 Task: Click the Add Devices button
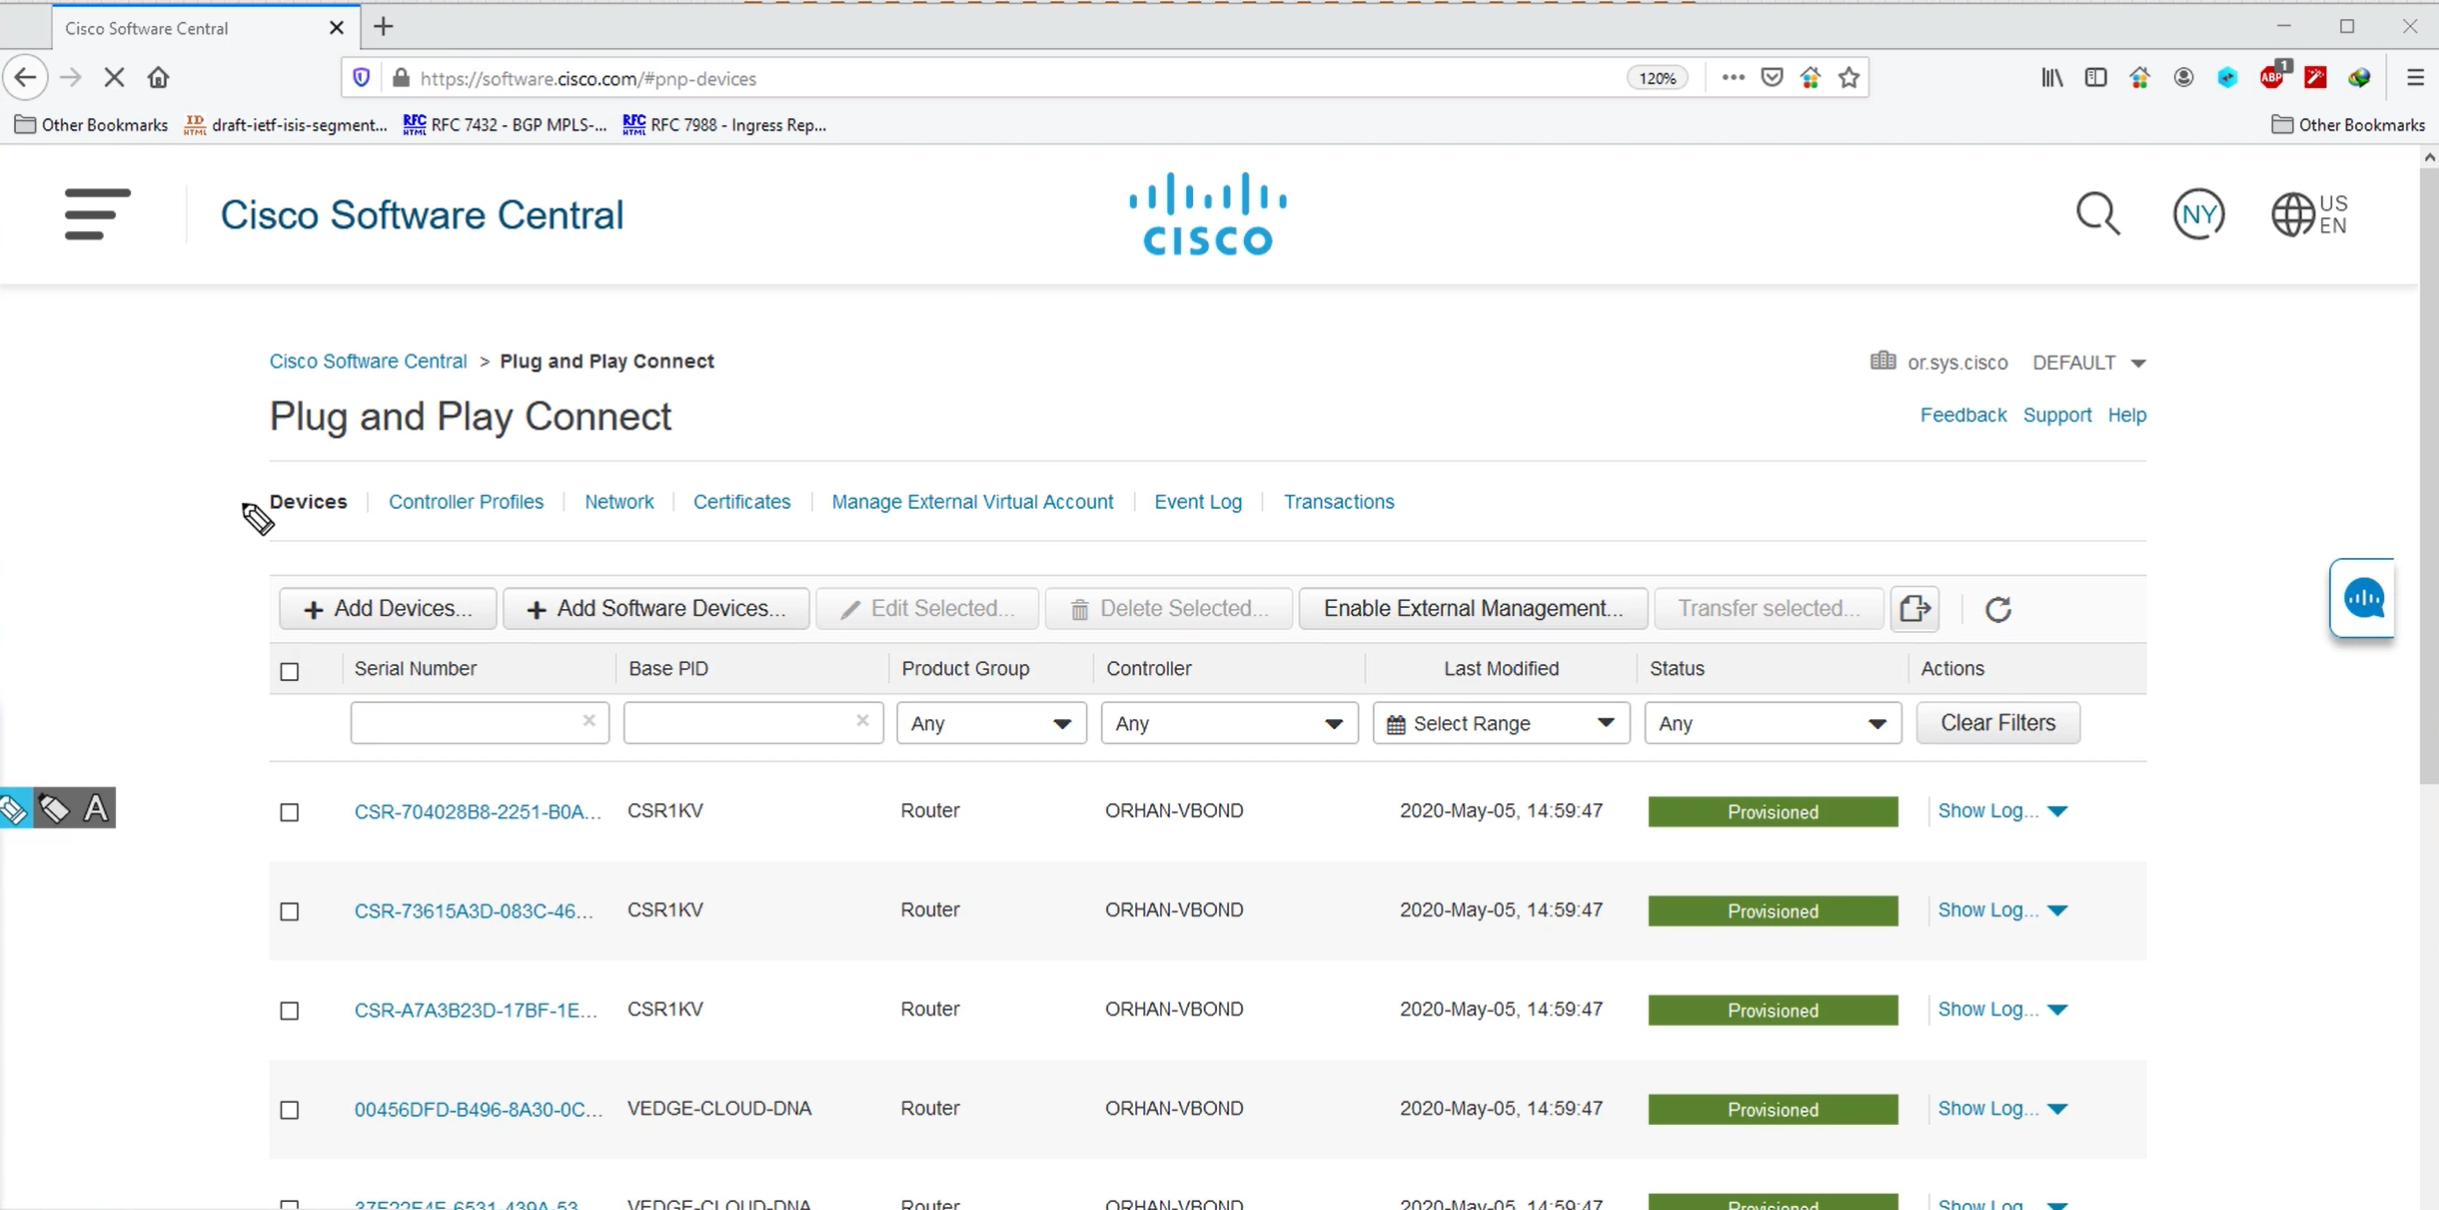coord(388,609)
